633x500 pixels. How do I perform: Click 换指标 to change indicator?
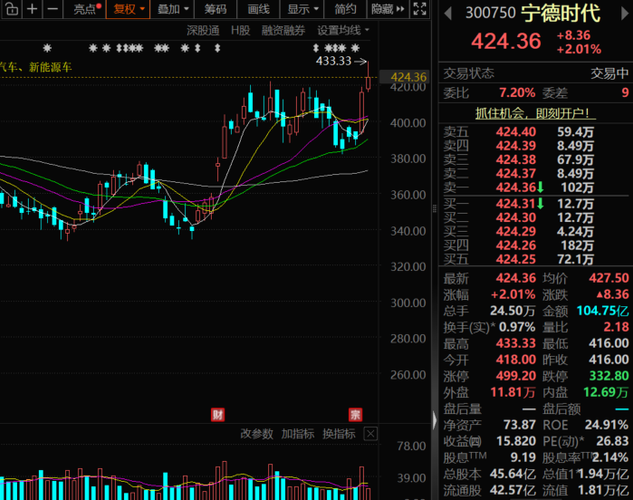click(x=339, y=434)
